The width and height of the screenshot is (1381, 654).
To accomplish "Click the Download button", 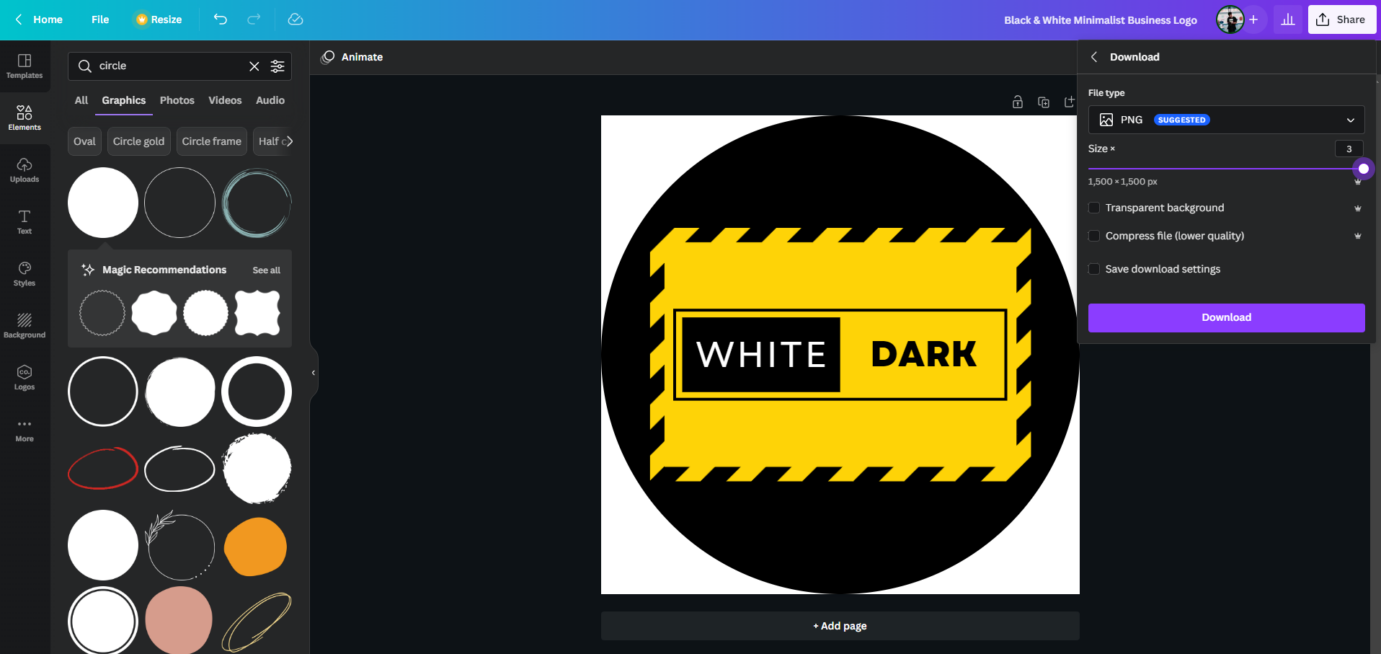I will [1226, 317].
